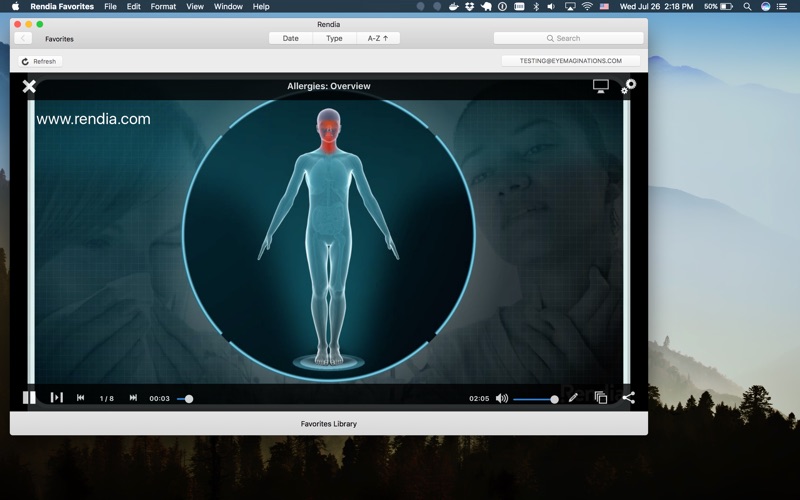Open the Window menu
Viewport: 800px width, 500px height.
[x=228, y=7]
